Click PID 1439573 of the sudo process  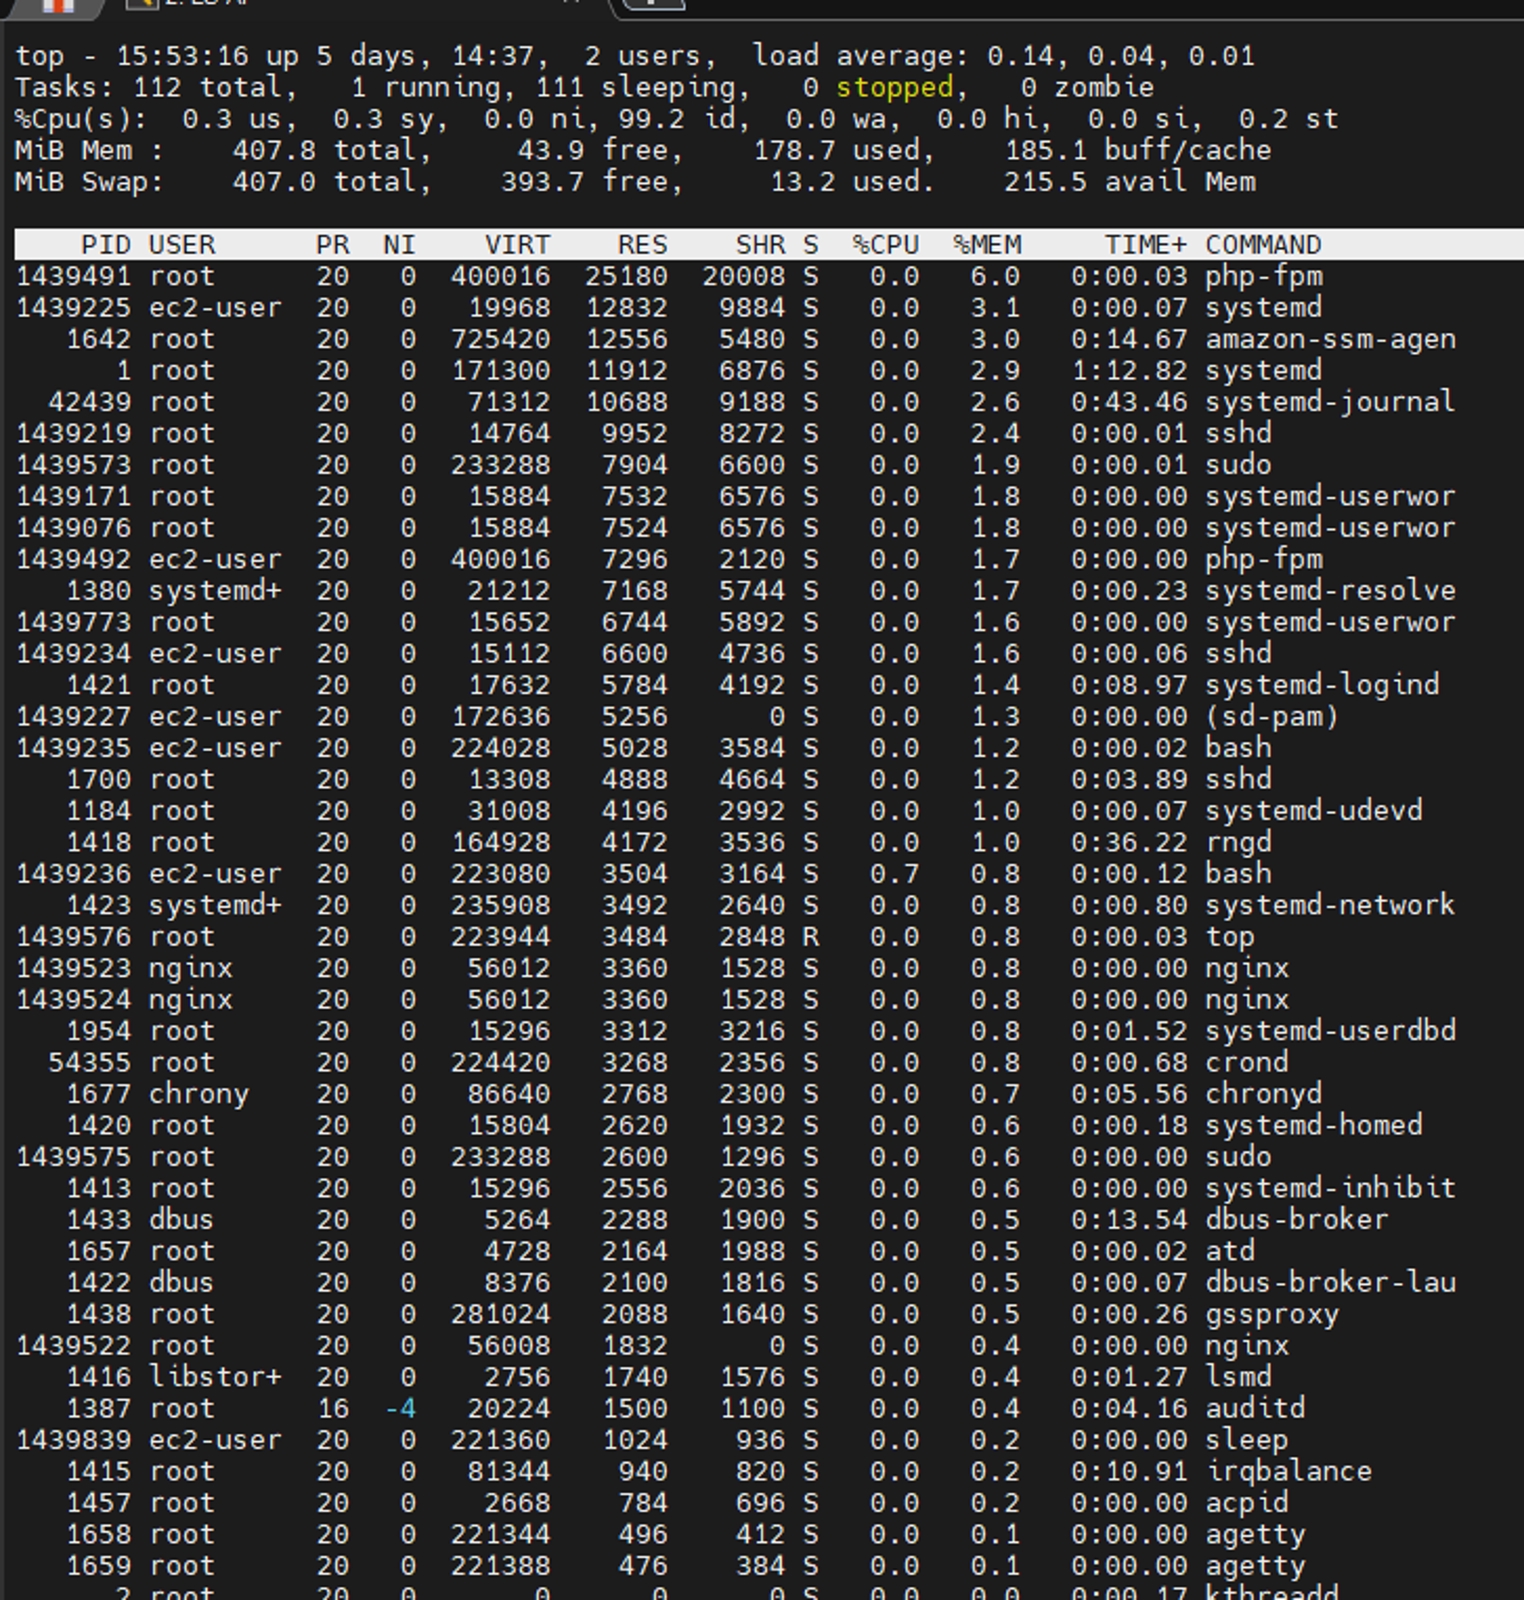(x=73, y=465)
